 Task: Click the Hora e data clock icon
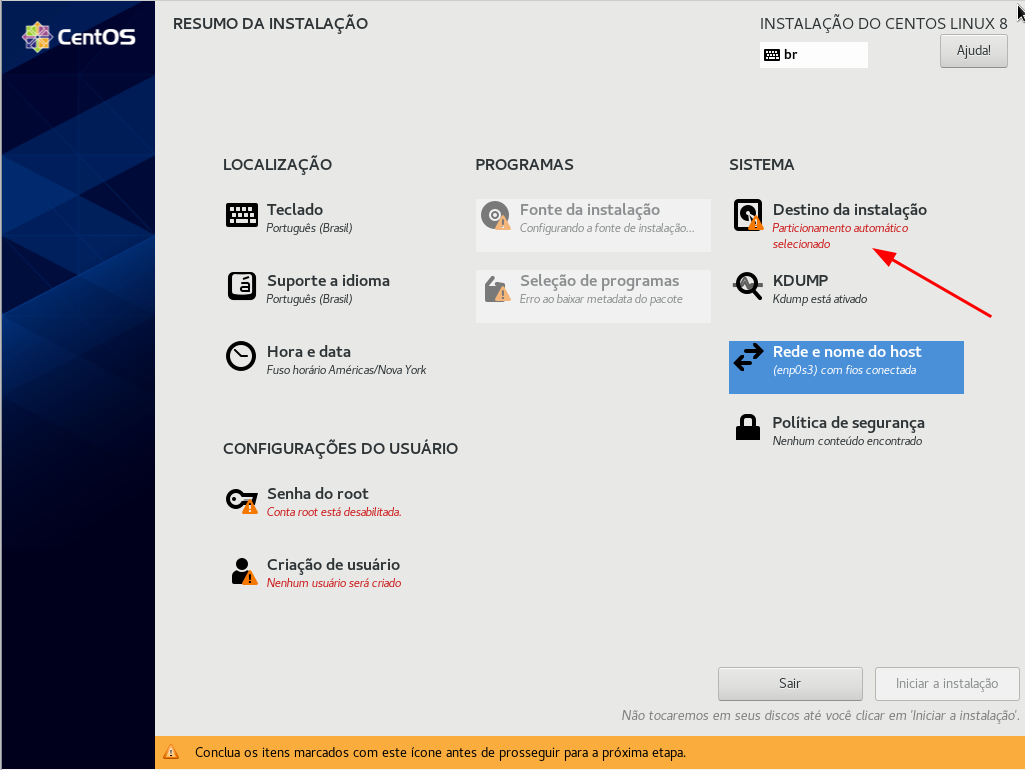(241, 356)
